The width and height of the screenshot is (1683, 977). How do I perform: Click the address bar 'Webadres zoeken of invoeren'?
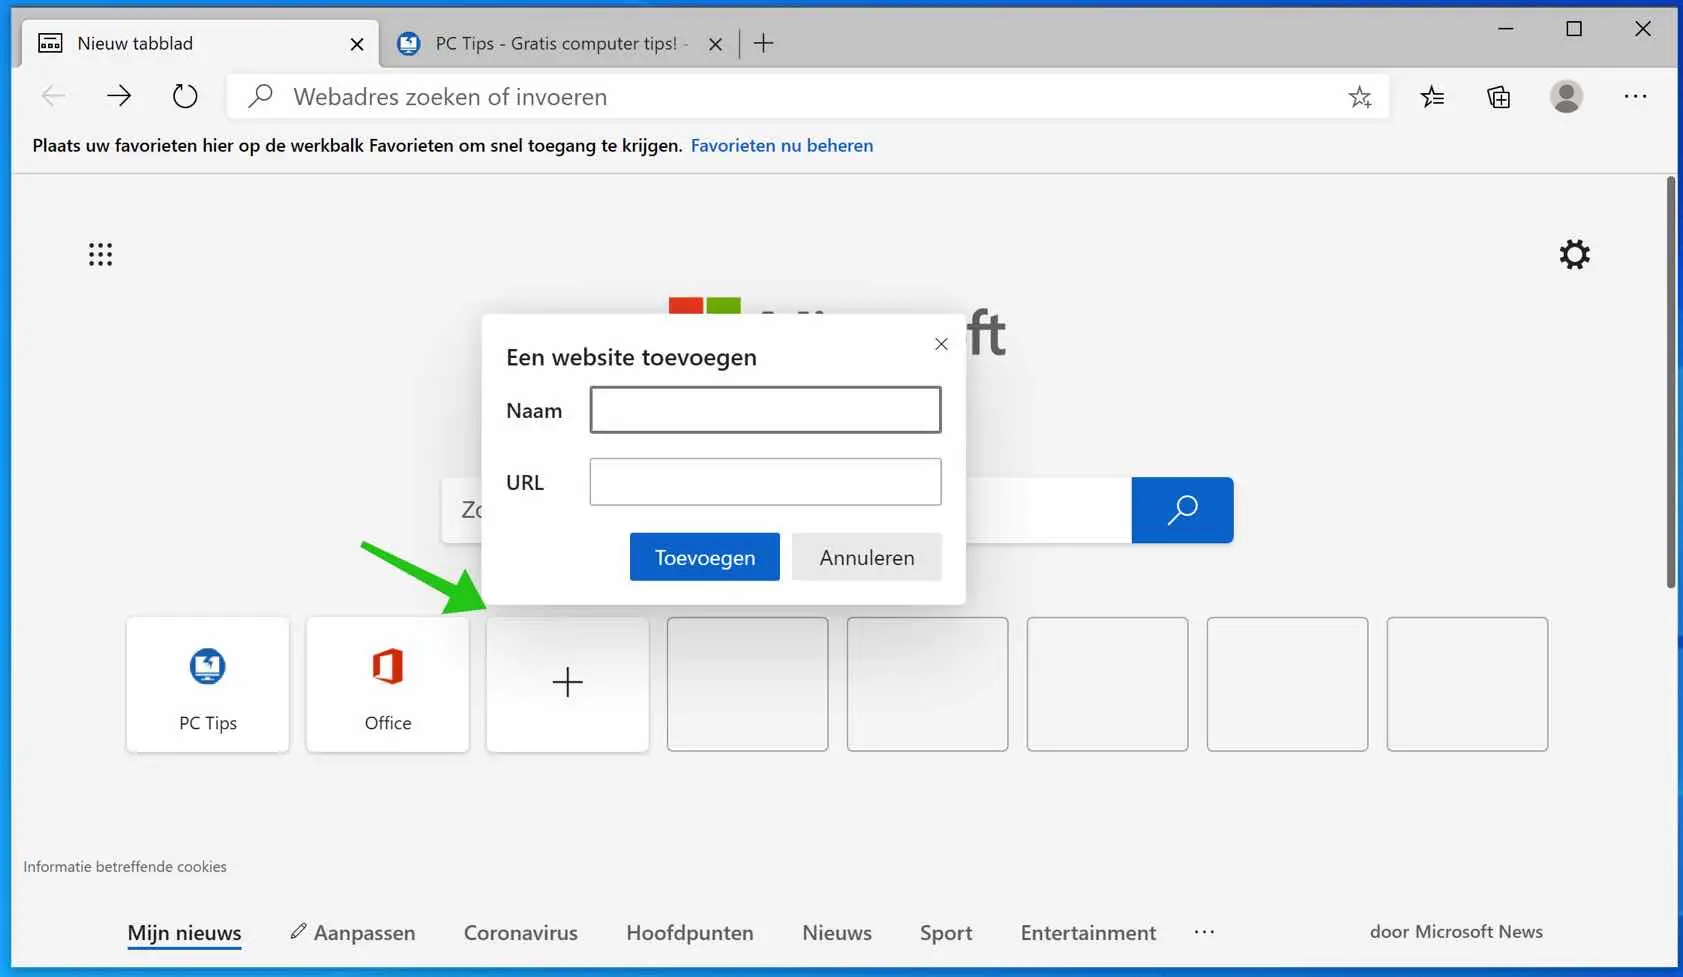pos(807,97)
